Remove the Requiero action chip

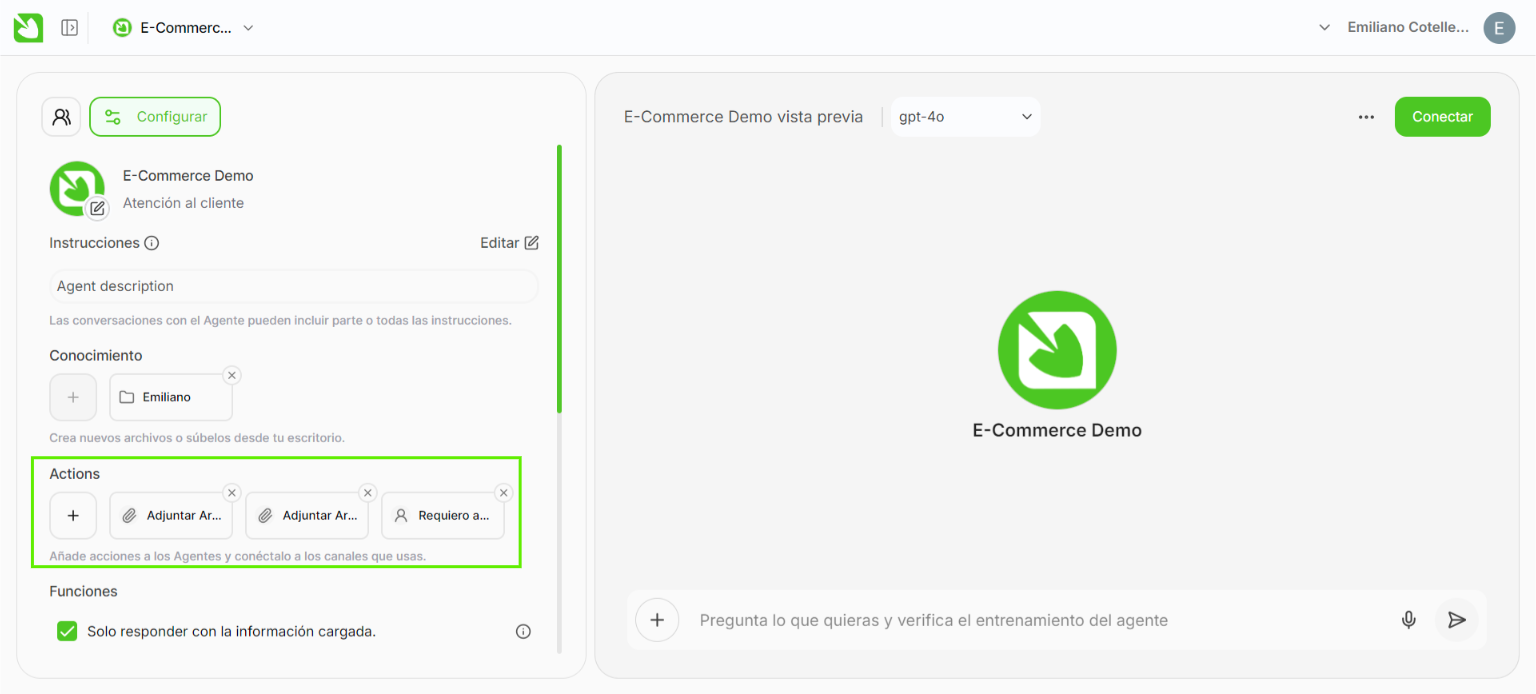(504, 493)
